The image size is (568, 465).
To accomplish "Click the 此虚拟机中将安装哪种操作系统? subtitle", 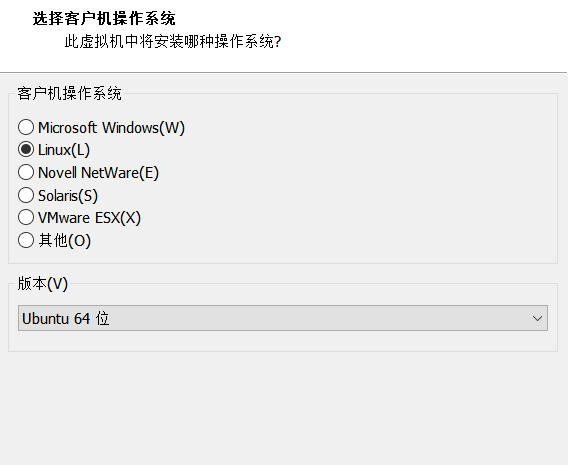I will click(x=173, y=41).
